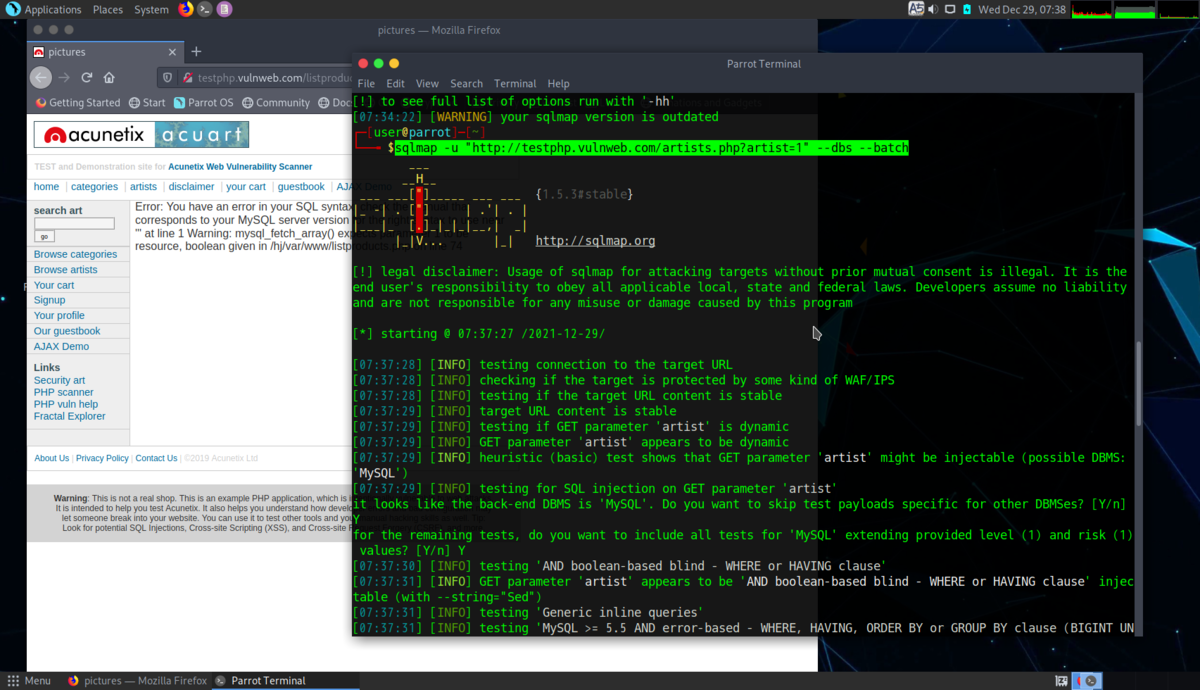This screenshot has width=1200, height=690.
Task: Open bottom panel Menu button
Action: point(29,680)
